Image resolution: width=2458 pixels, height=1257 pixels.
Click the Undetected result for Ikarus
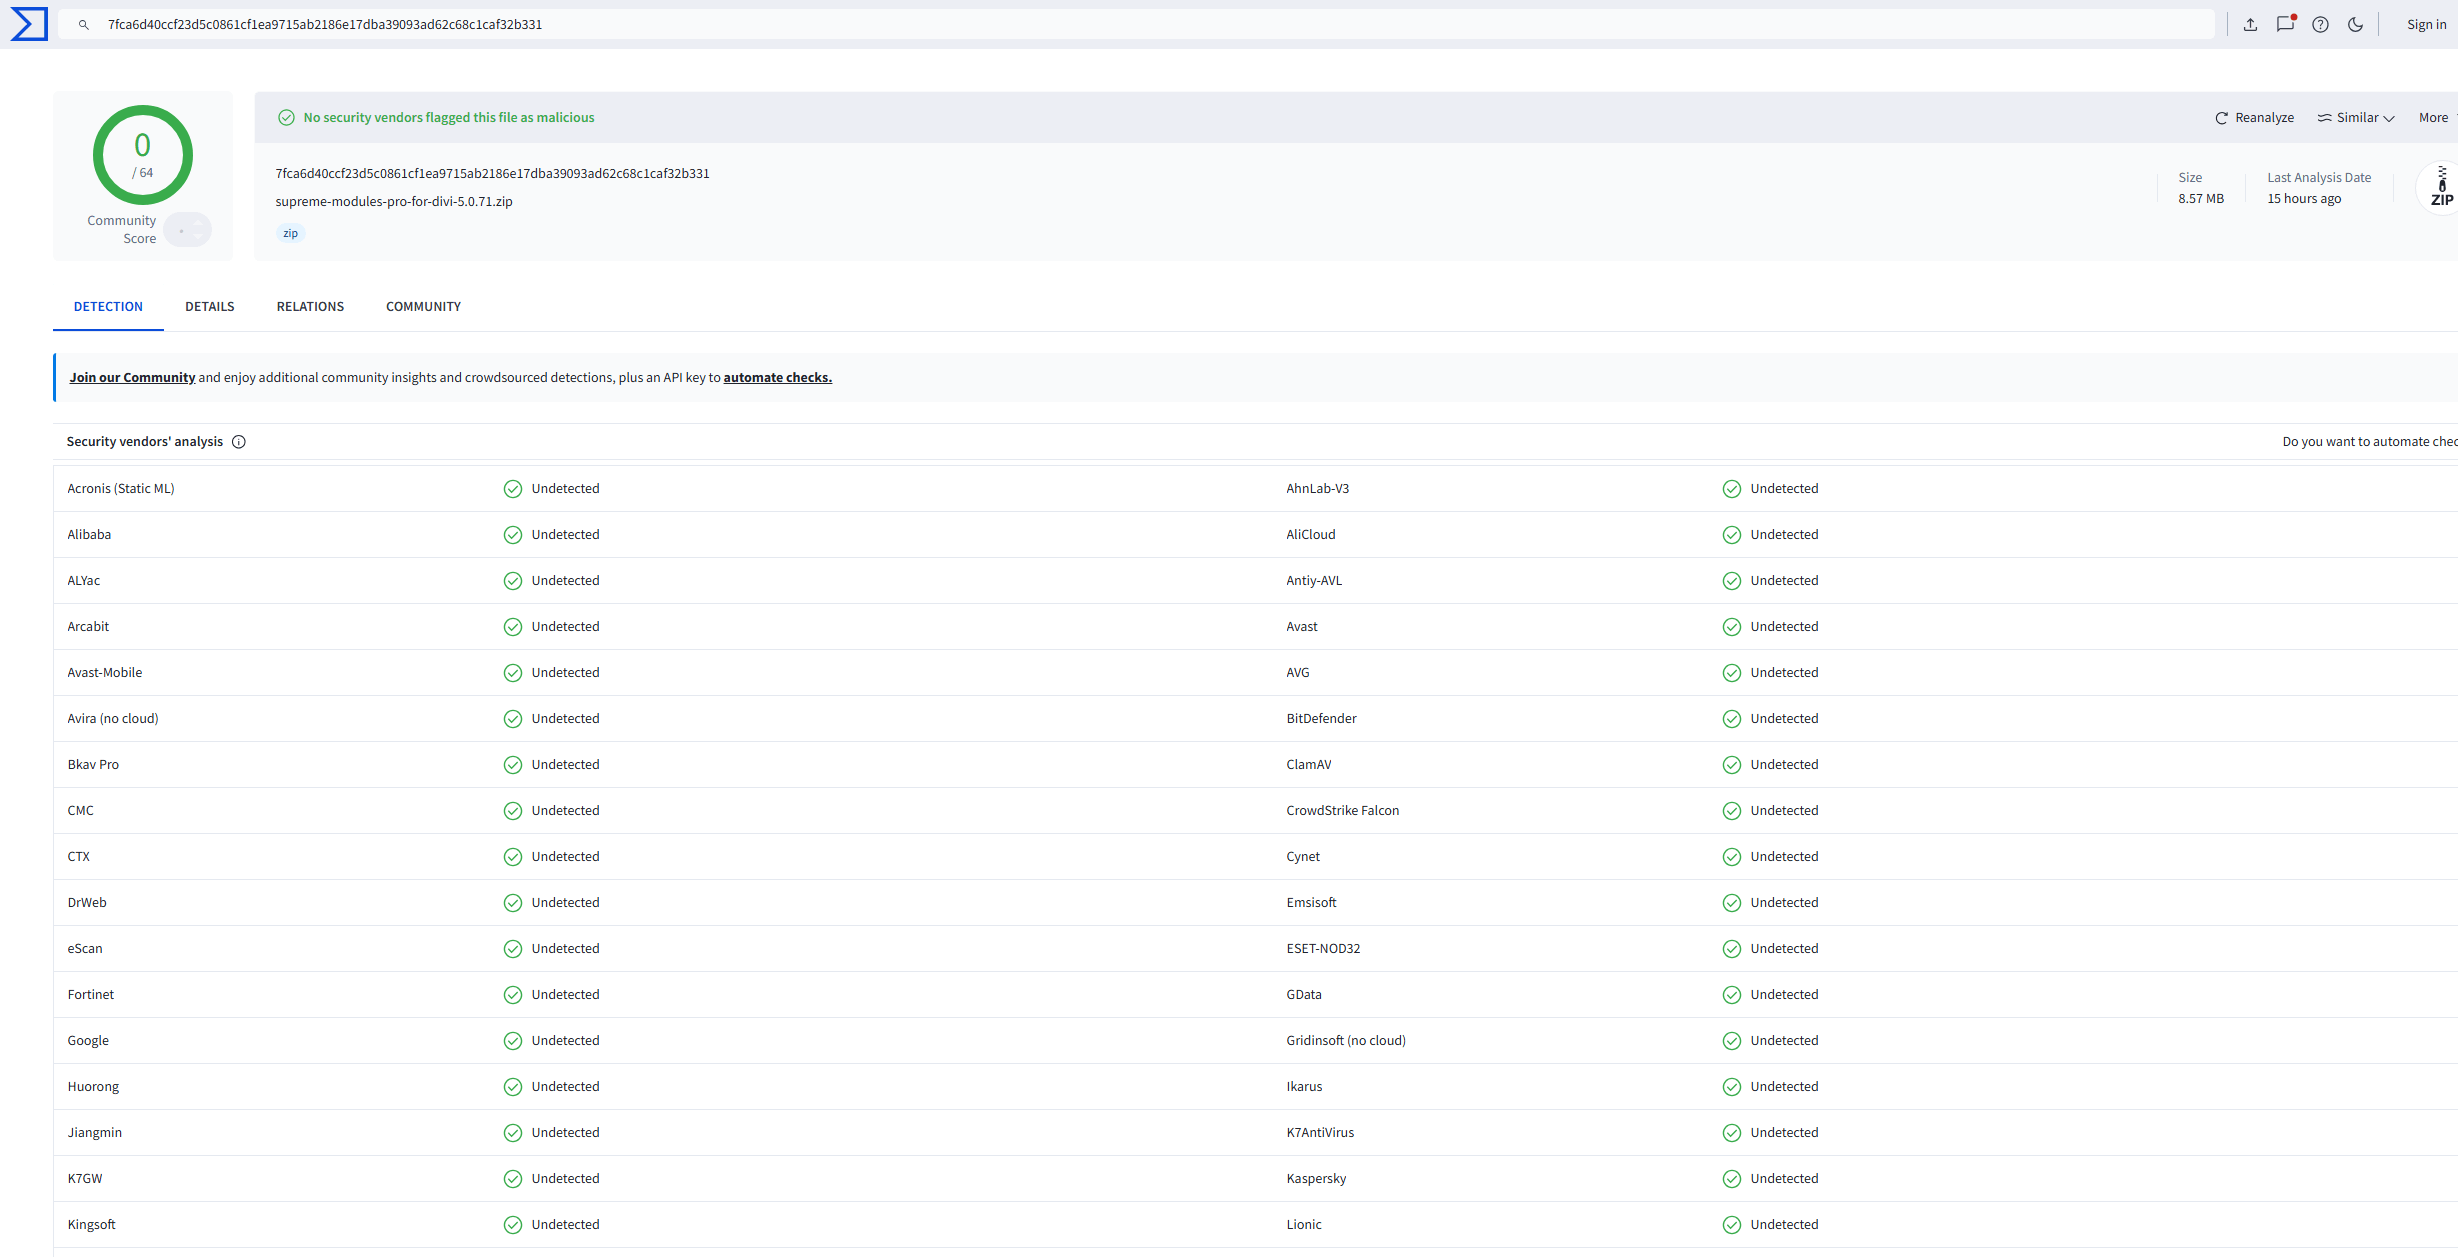(x=1784, y=1087)
